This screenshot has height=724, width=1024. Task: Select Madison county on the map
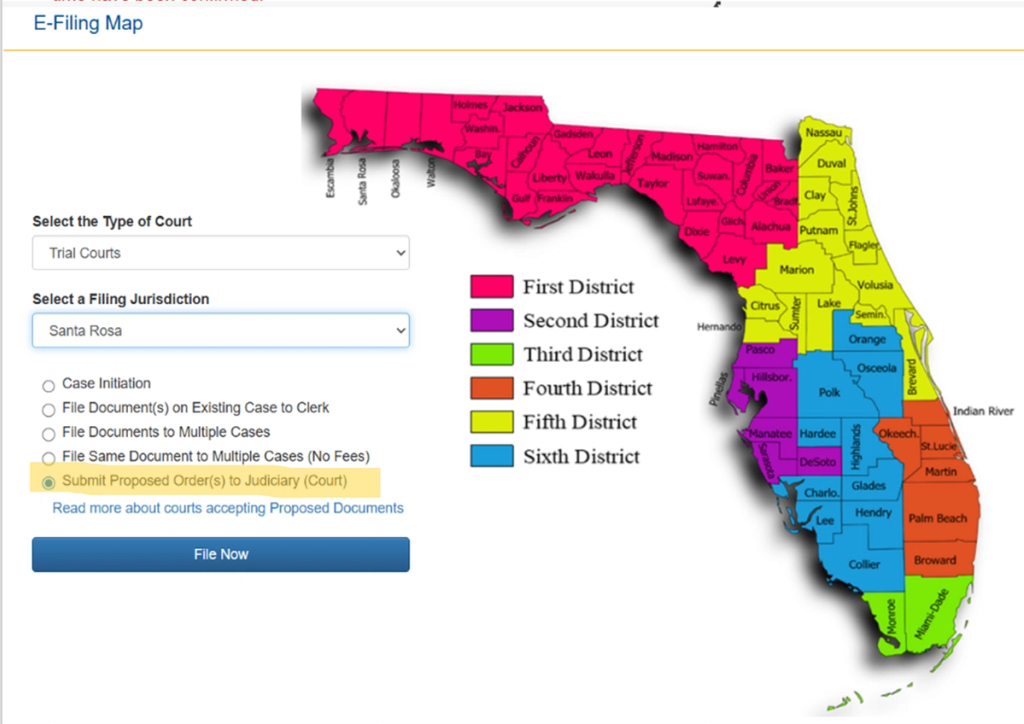671,157
